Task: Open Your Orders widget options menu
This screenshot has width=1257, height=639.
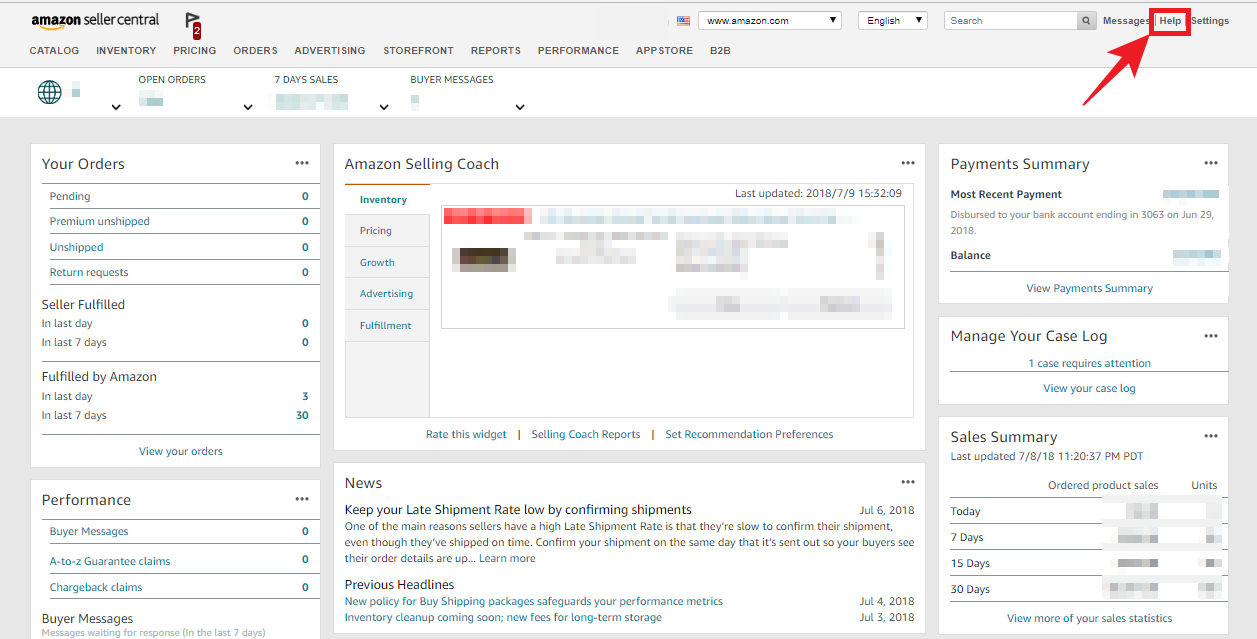Action: coord(302,163)
